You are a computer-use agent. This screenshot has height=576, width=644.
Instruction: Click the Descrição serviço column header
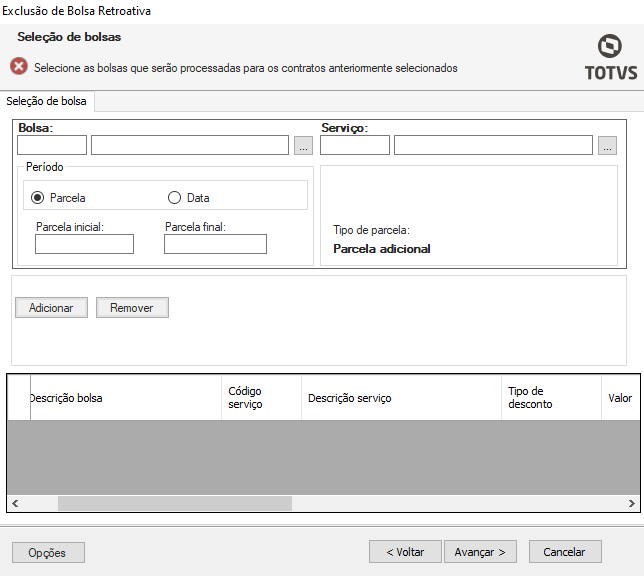point(400,398)
